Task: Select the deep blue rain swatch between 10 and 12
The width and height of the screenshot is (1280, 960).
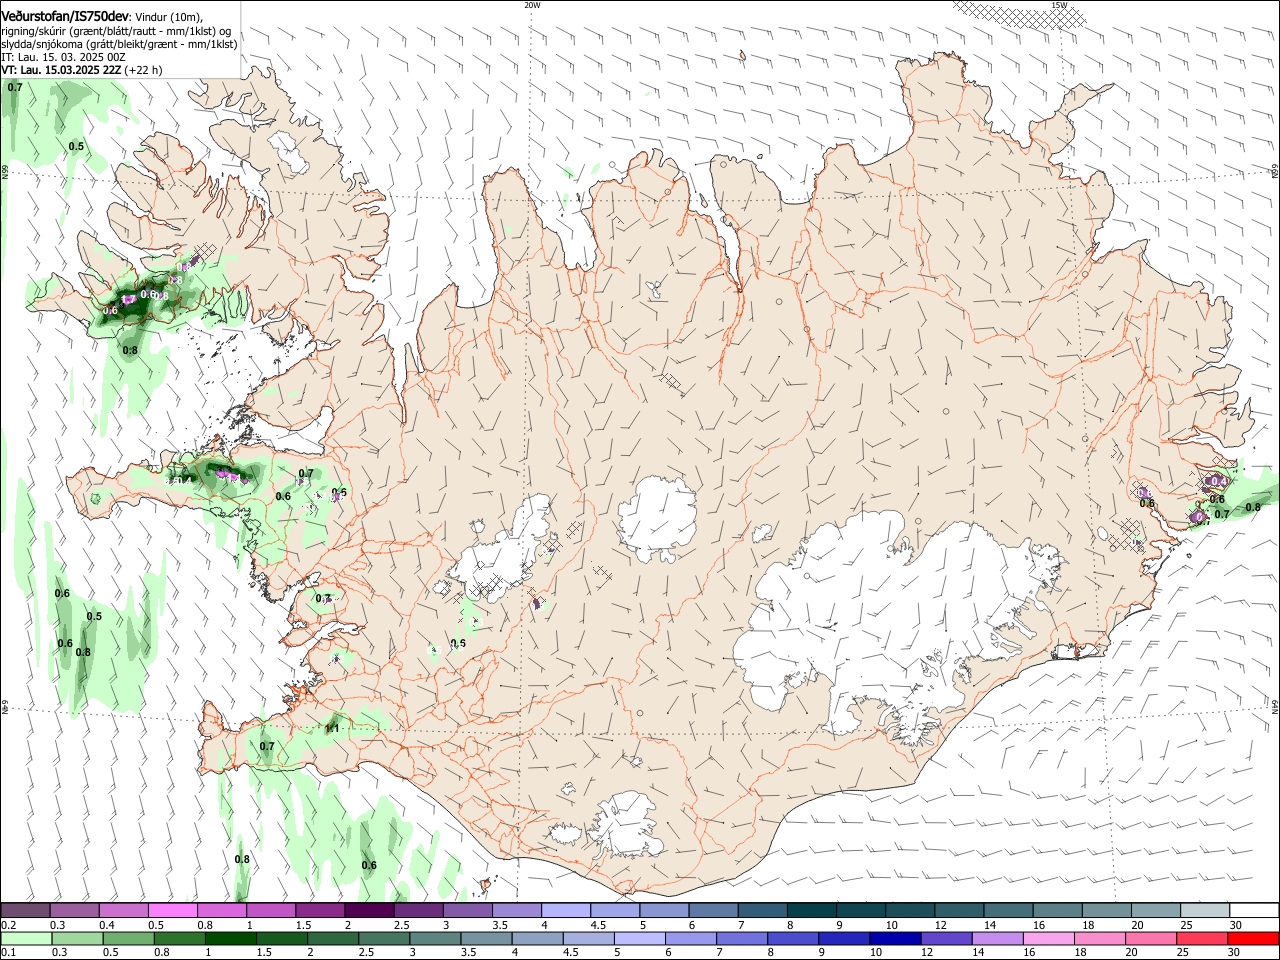Action: [x=895, y=938]
